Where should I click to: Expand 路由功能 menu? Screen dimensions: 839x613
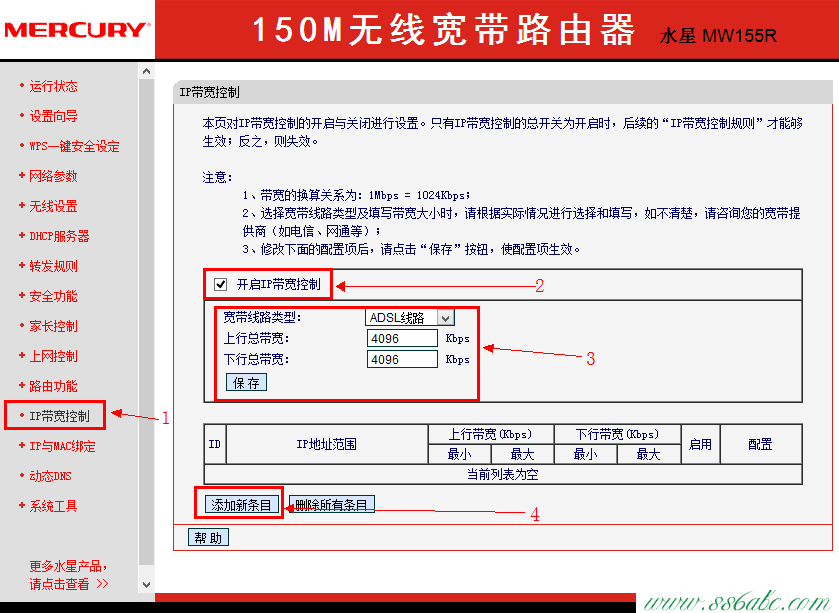click(x=53, y=386)
